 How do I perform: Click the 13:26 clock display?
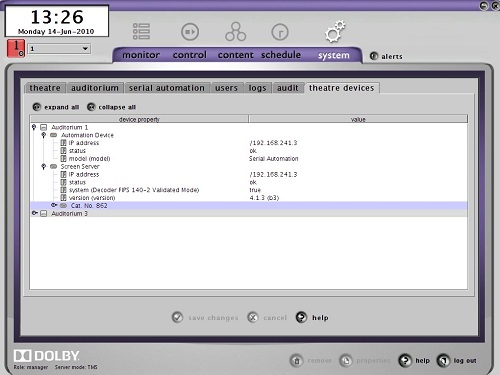click(57, 17)
